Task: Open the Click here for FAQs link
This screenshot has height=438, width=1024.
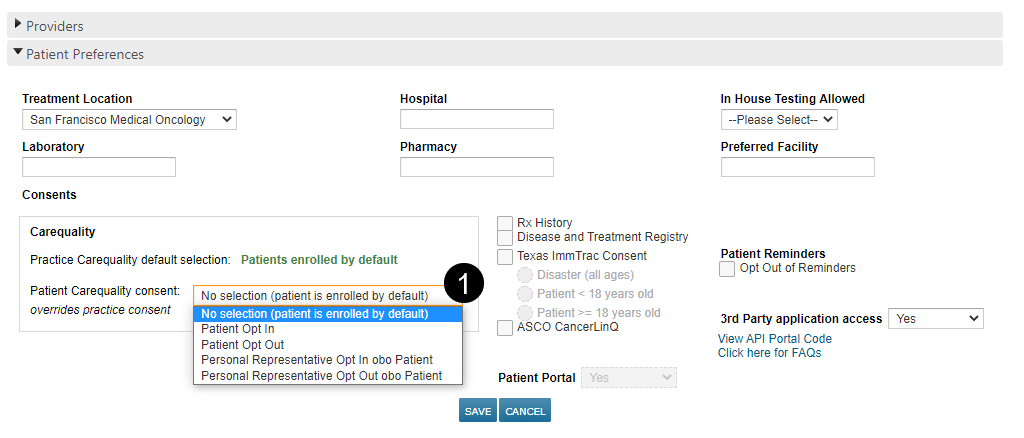Action: pyautogui.click(x=769, y=353)
